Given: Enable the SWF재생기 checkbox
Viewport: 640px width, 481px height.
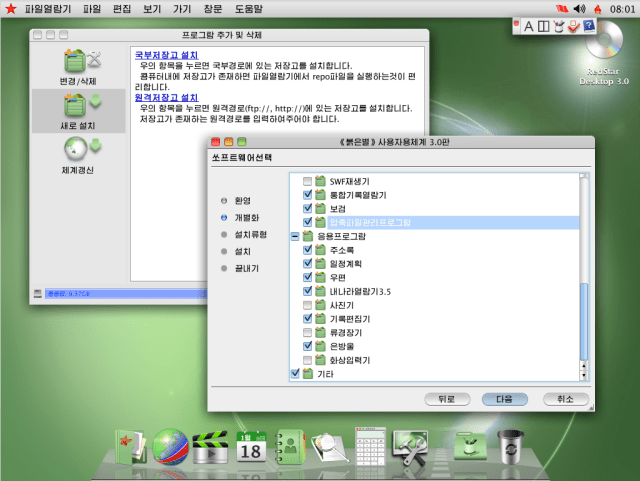Looking at the screenshot, I should coord(308,181).
